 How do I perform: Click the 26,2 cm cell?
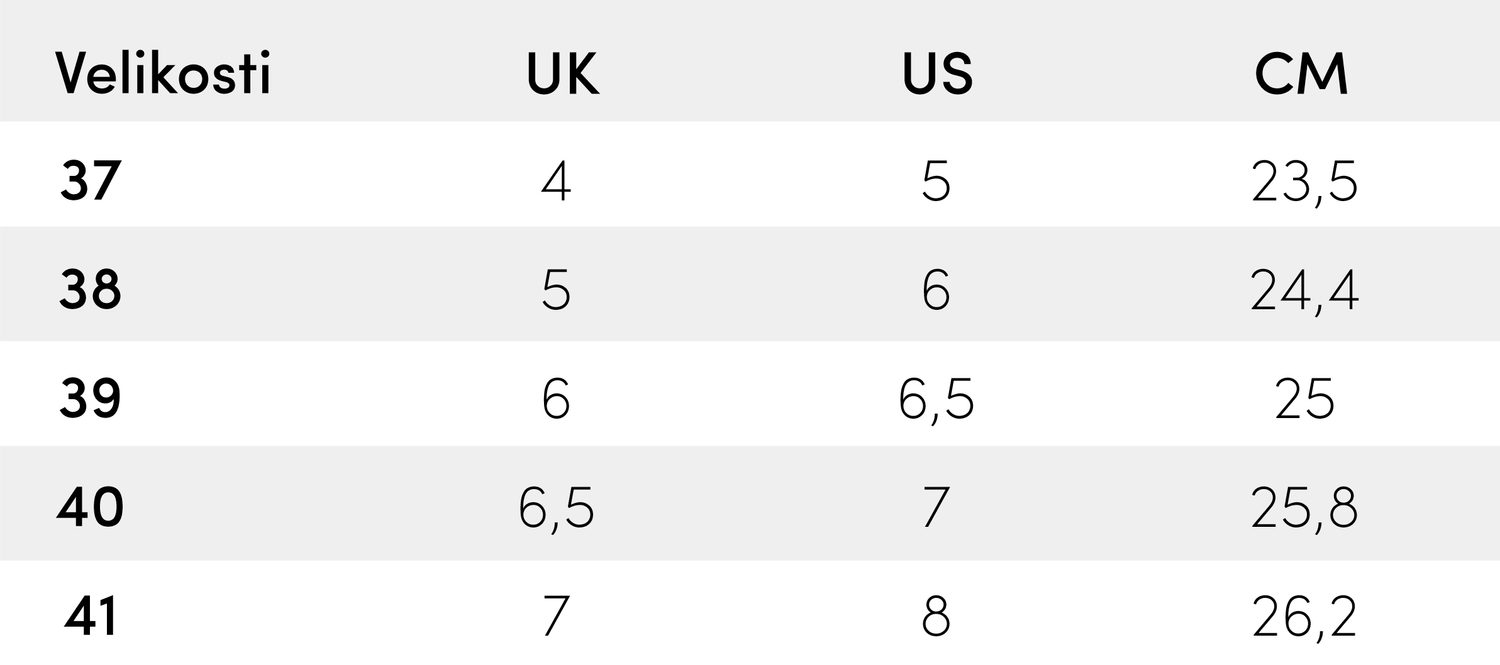(x=1304, y=618)
